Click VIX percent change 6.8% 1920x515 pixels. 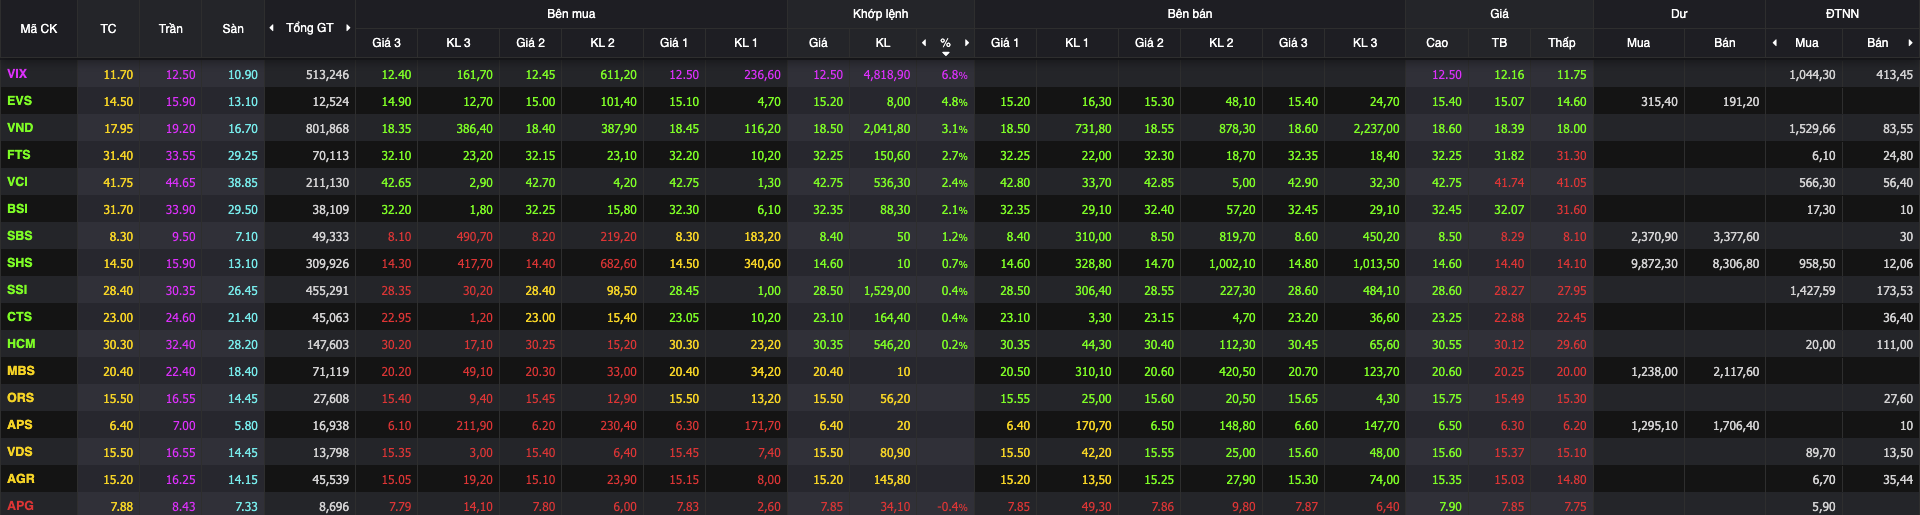coord(954,75)
